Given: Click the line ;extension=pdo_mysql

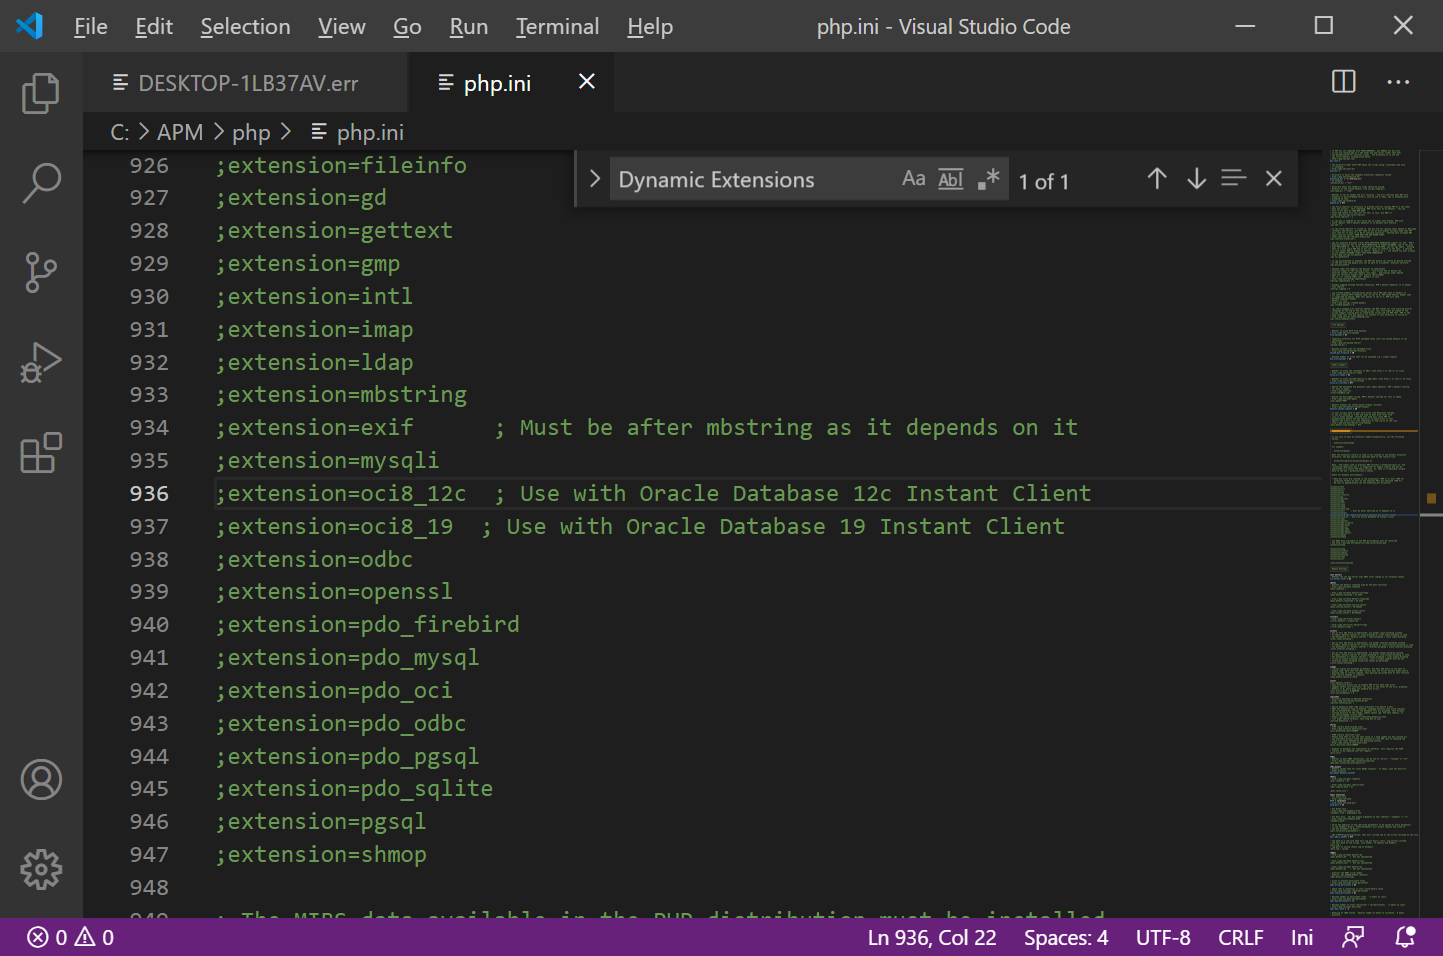Looking at the screenshot, I should (x=347, y=657).
